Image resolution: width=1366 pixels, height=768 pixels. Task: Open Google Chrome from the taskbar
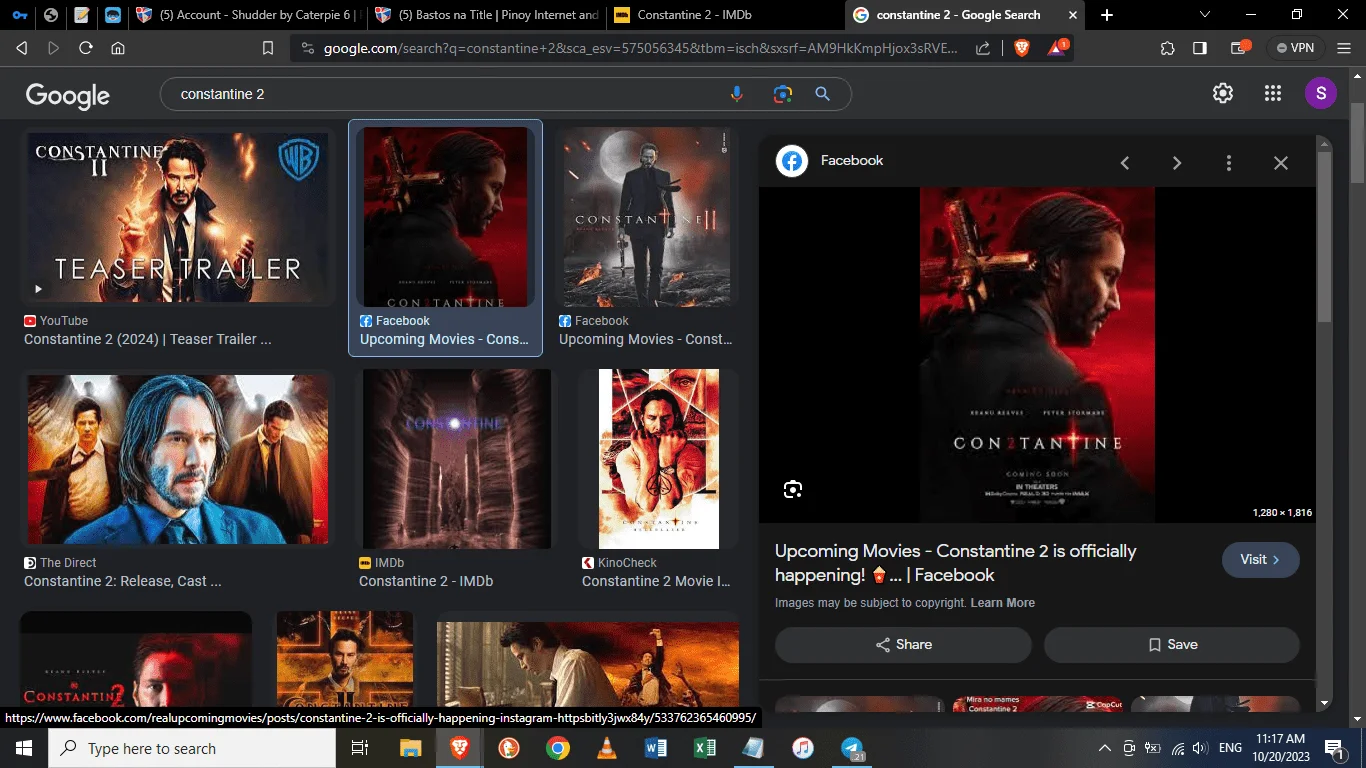tap(558, 748)
